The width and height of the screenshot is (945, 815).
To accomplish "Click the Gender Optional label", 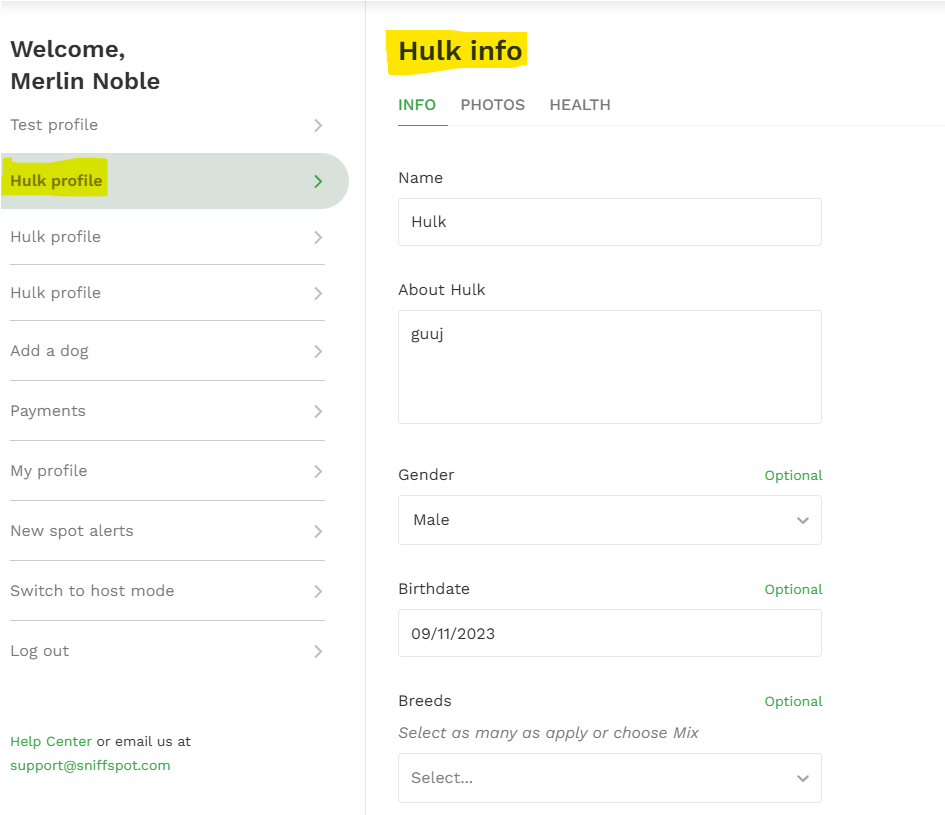I will pyautogui.click(x=793, y=476).
